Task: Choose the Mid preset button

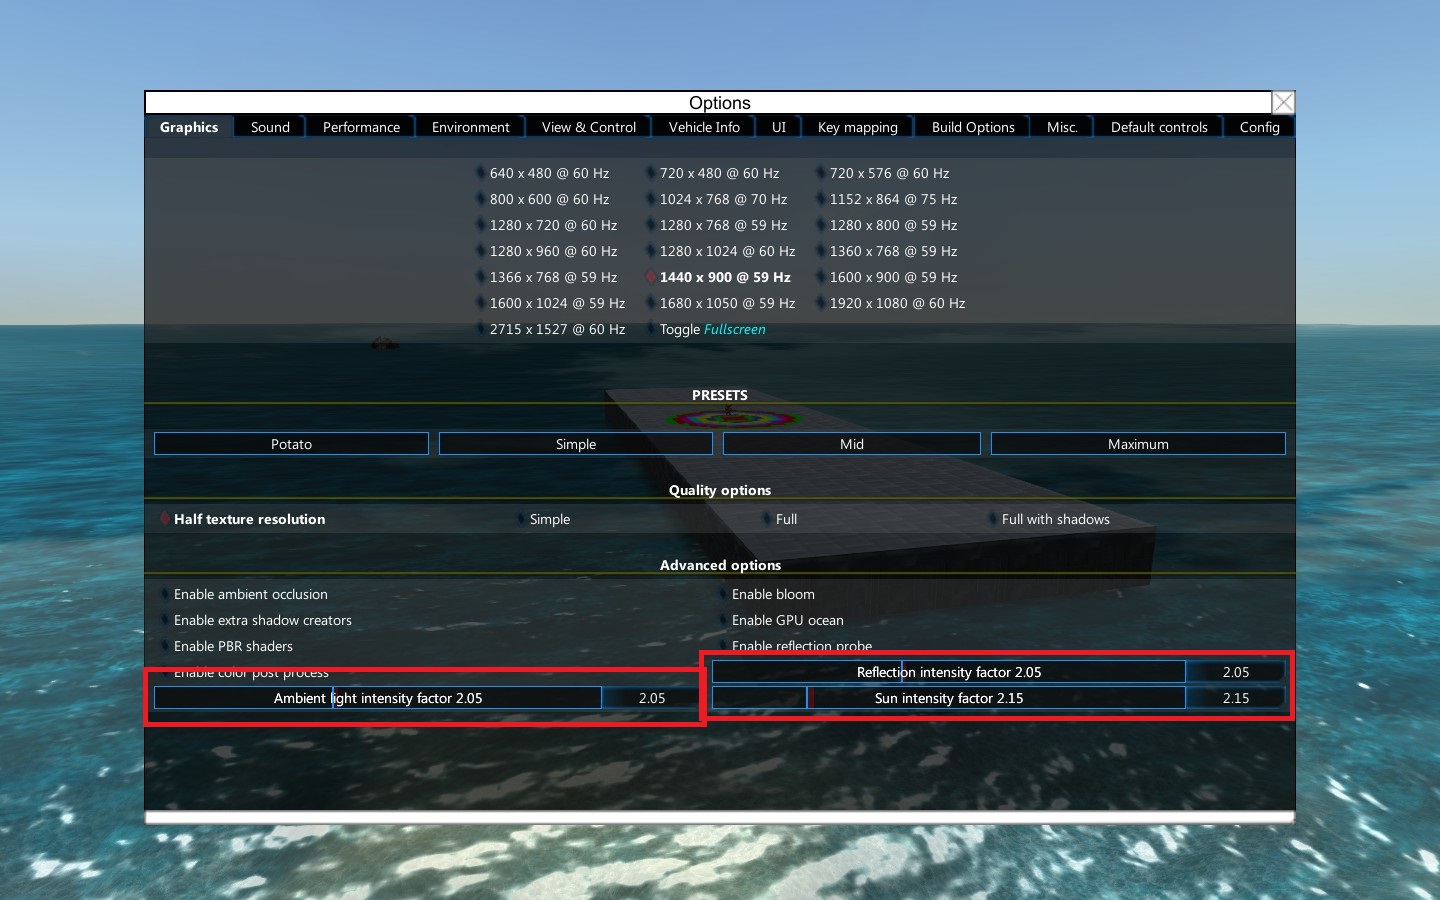Action: pyautogui.click(x=851, y=444)
